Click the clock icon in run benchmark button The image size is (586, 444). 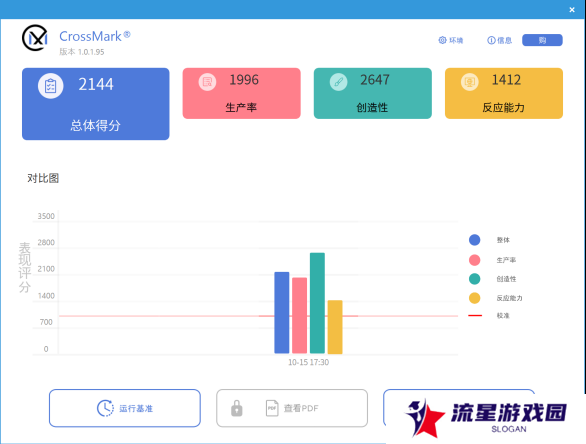click(x=105, y=408)
